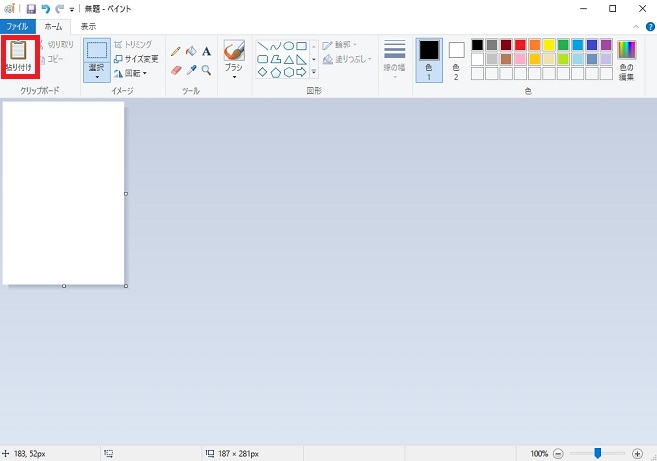The image size is (657, 461).
Task: Pick the Hexagon shape
Action: coord(288,72)
